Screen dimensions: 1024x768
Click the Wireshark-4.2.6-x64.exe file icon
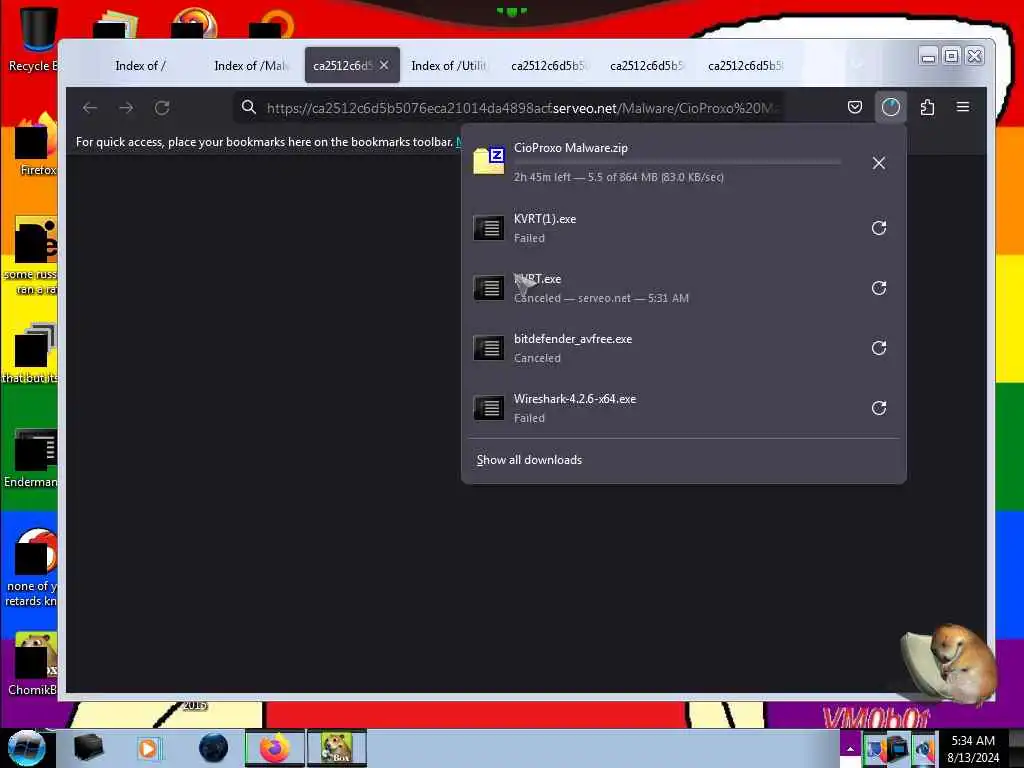pyautogui.click(x=489, y=408)
